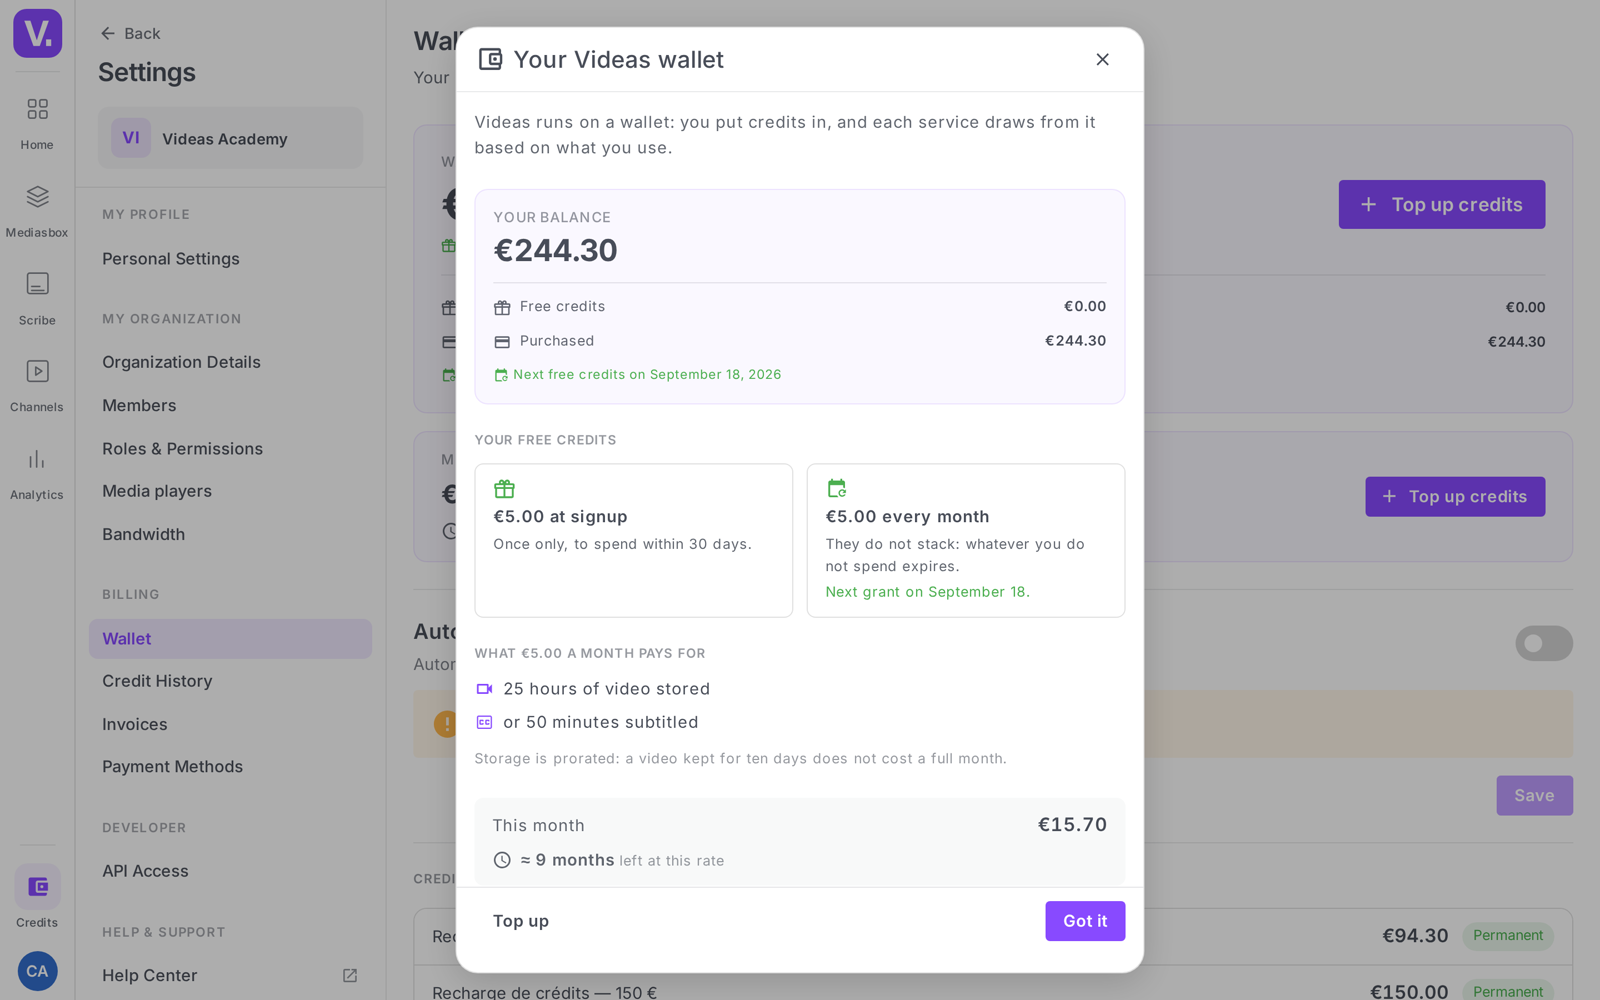Click the top Top up credits button
1600x1000 pixels.
1441,204
